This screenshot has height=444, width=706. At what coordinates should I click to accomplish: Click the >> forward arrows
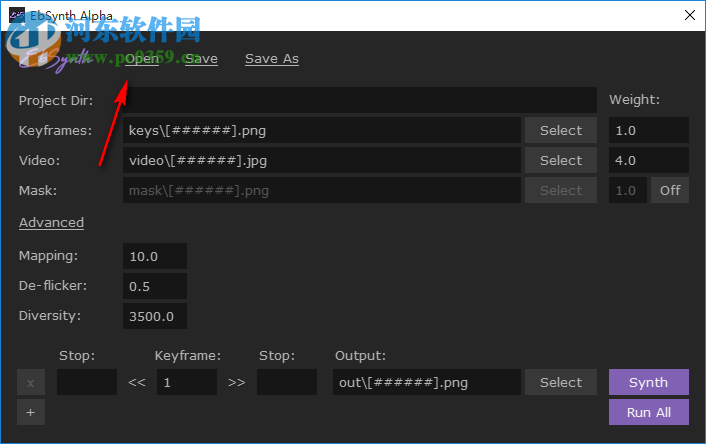tap(236, 382)
